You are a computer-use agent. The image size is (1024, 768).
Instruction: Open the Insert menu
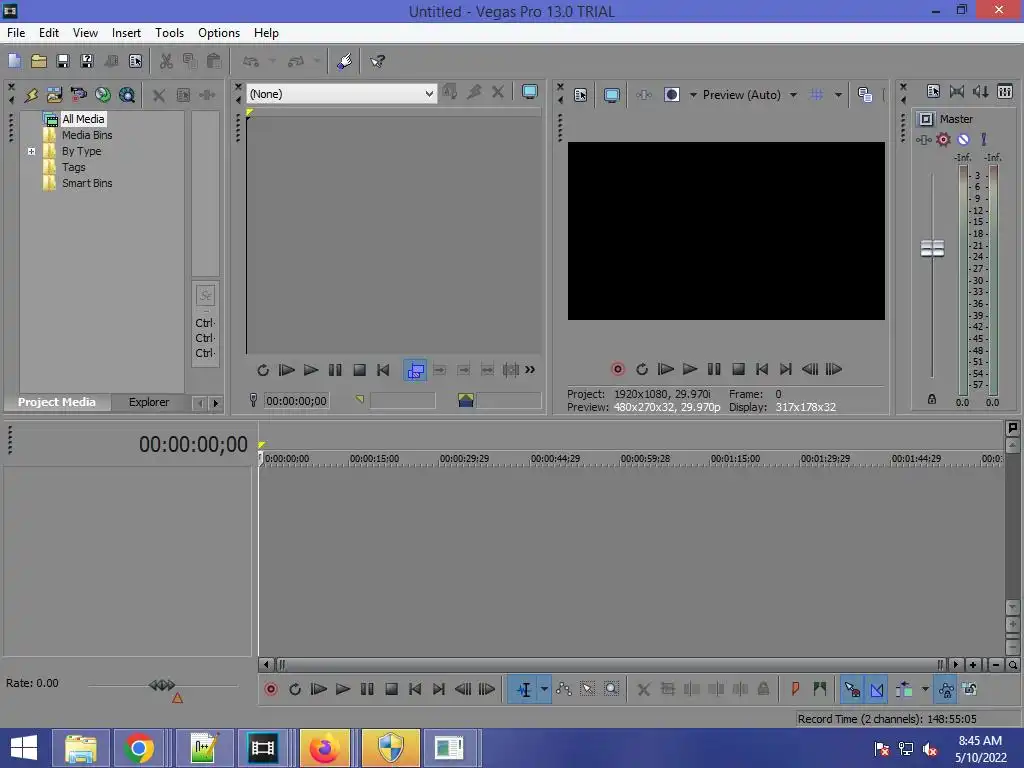(126, 33)
